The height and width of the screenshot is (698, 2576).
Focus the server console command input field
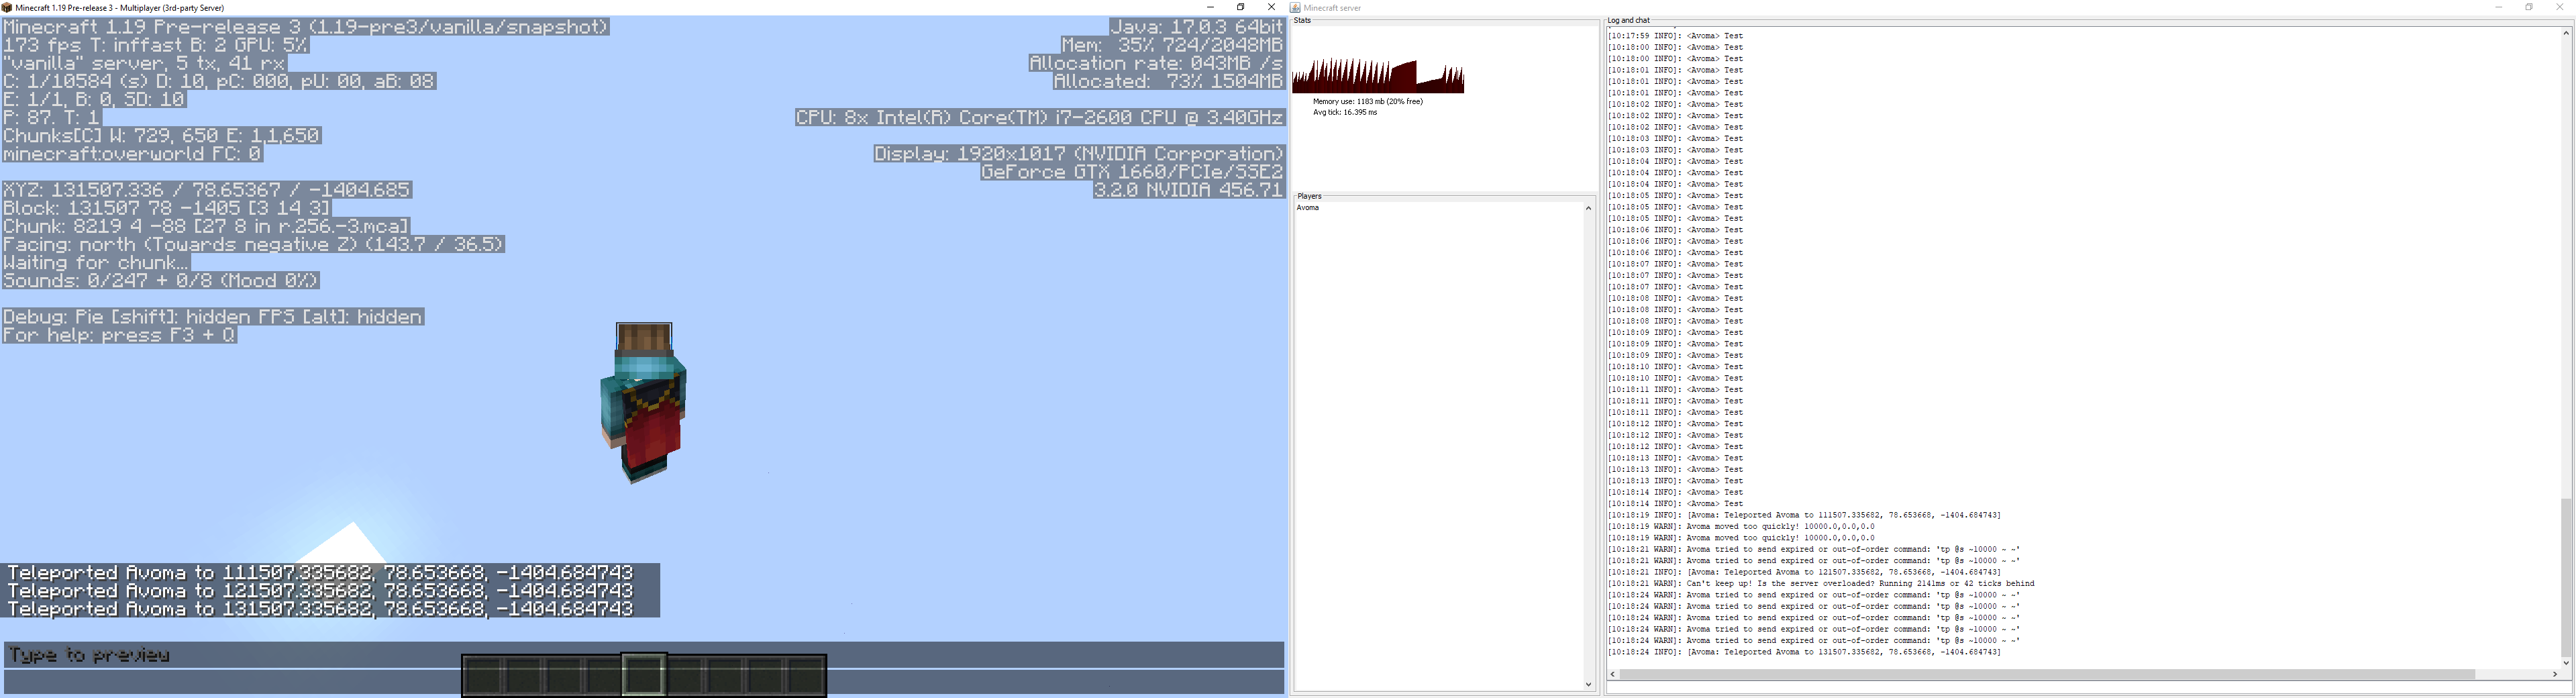pos(2088,688)
